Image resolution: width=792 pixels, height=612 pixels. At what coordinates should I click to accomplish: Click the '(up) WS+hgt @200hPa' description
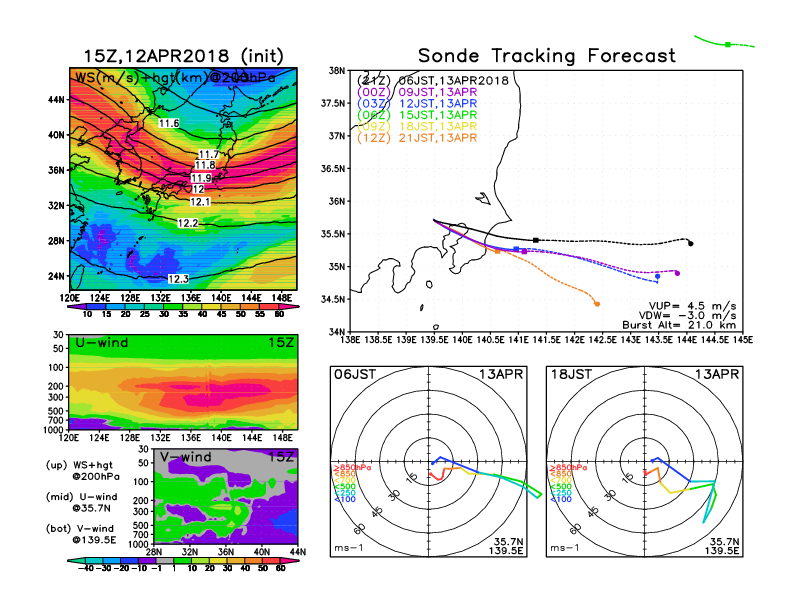point(82,471)
